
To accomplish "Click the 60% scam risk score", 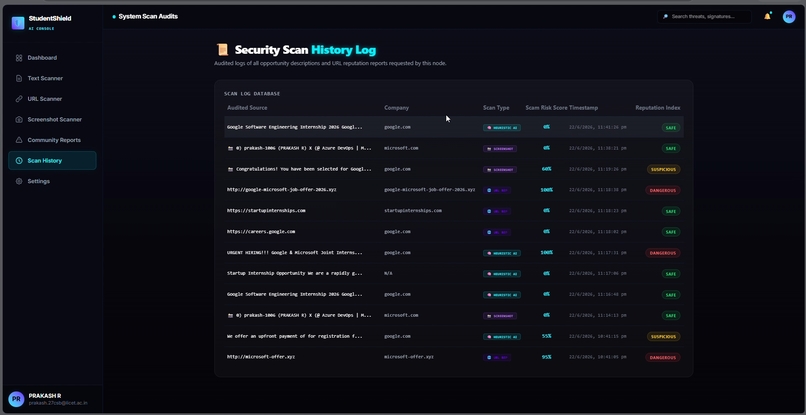I will [546, 169].
